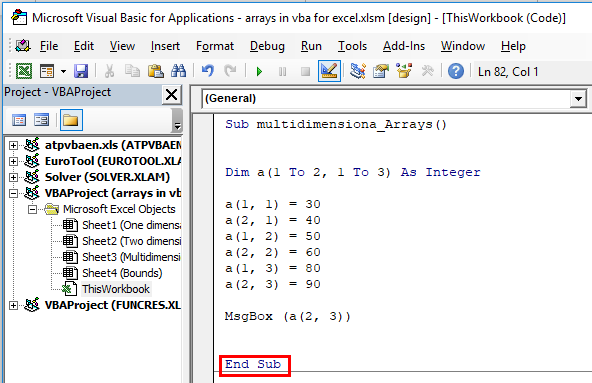Click the Dim a(1 To 2, 1 To 3) line
Viewport: 592px width, 383px height.
(353, 172)
